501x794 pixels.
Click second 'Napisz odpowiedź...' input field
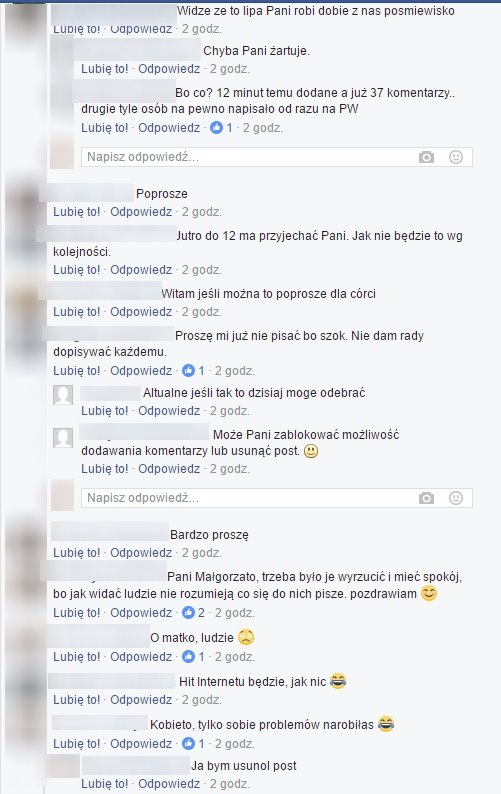[x=277, y=498]
